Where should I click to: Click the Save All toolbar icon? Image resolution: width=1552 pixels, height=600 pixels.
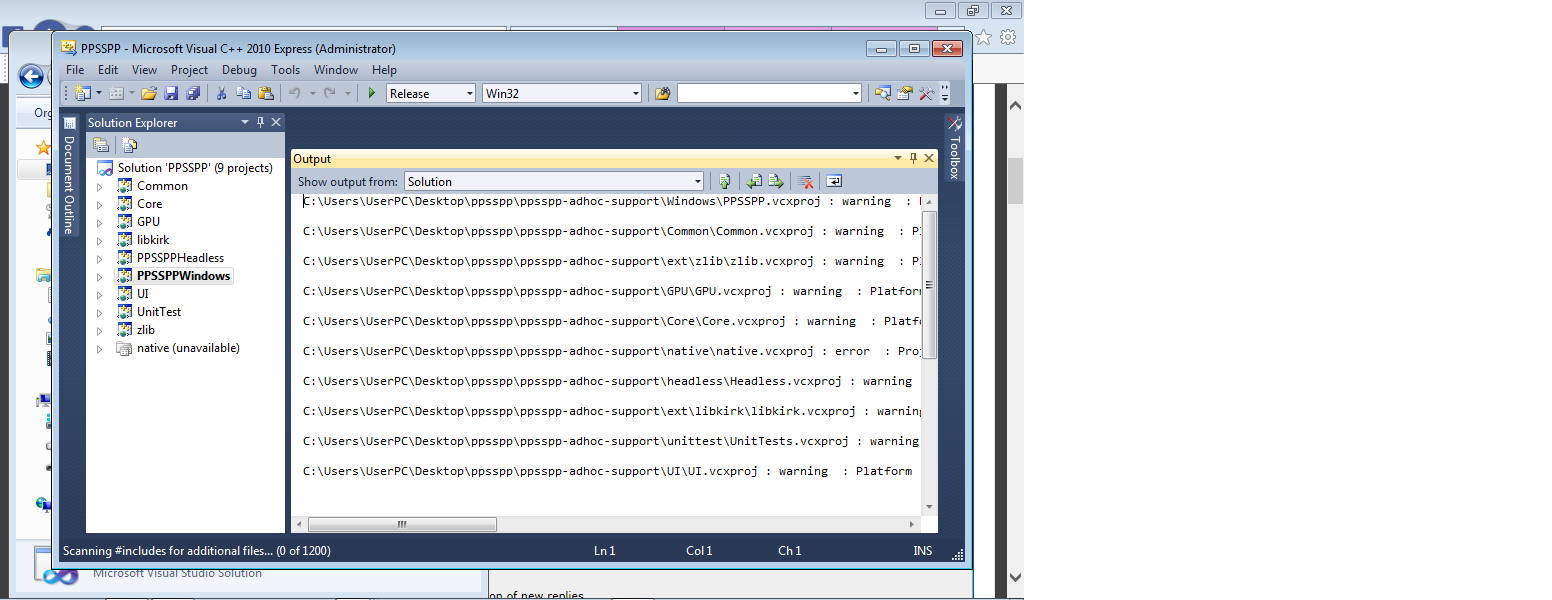coord(192,93)
